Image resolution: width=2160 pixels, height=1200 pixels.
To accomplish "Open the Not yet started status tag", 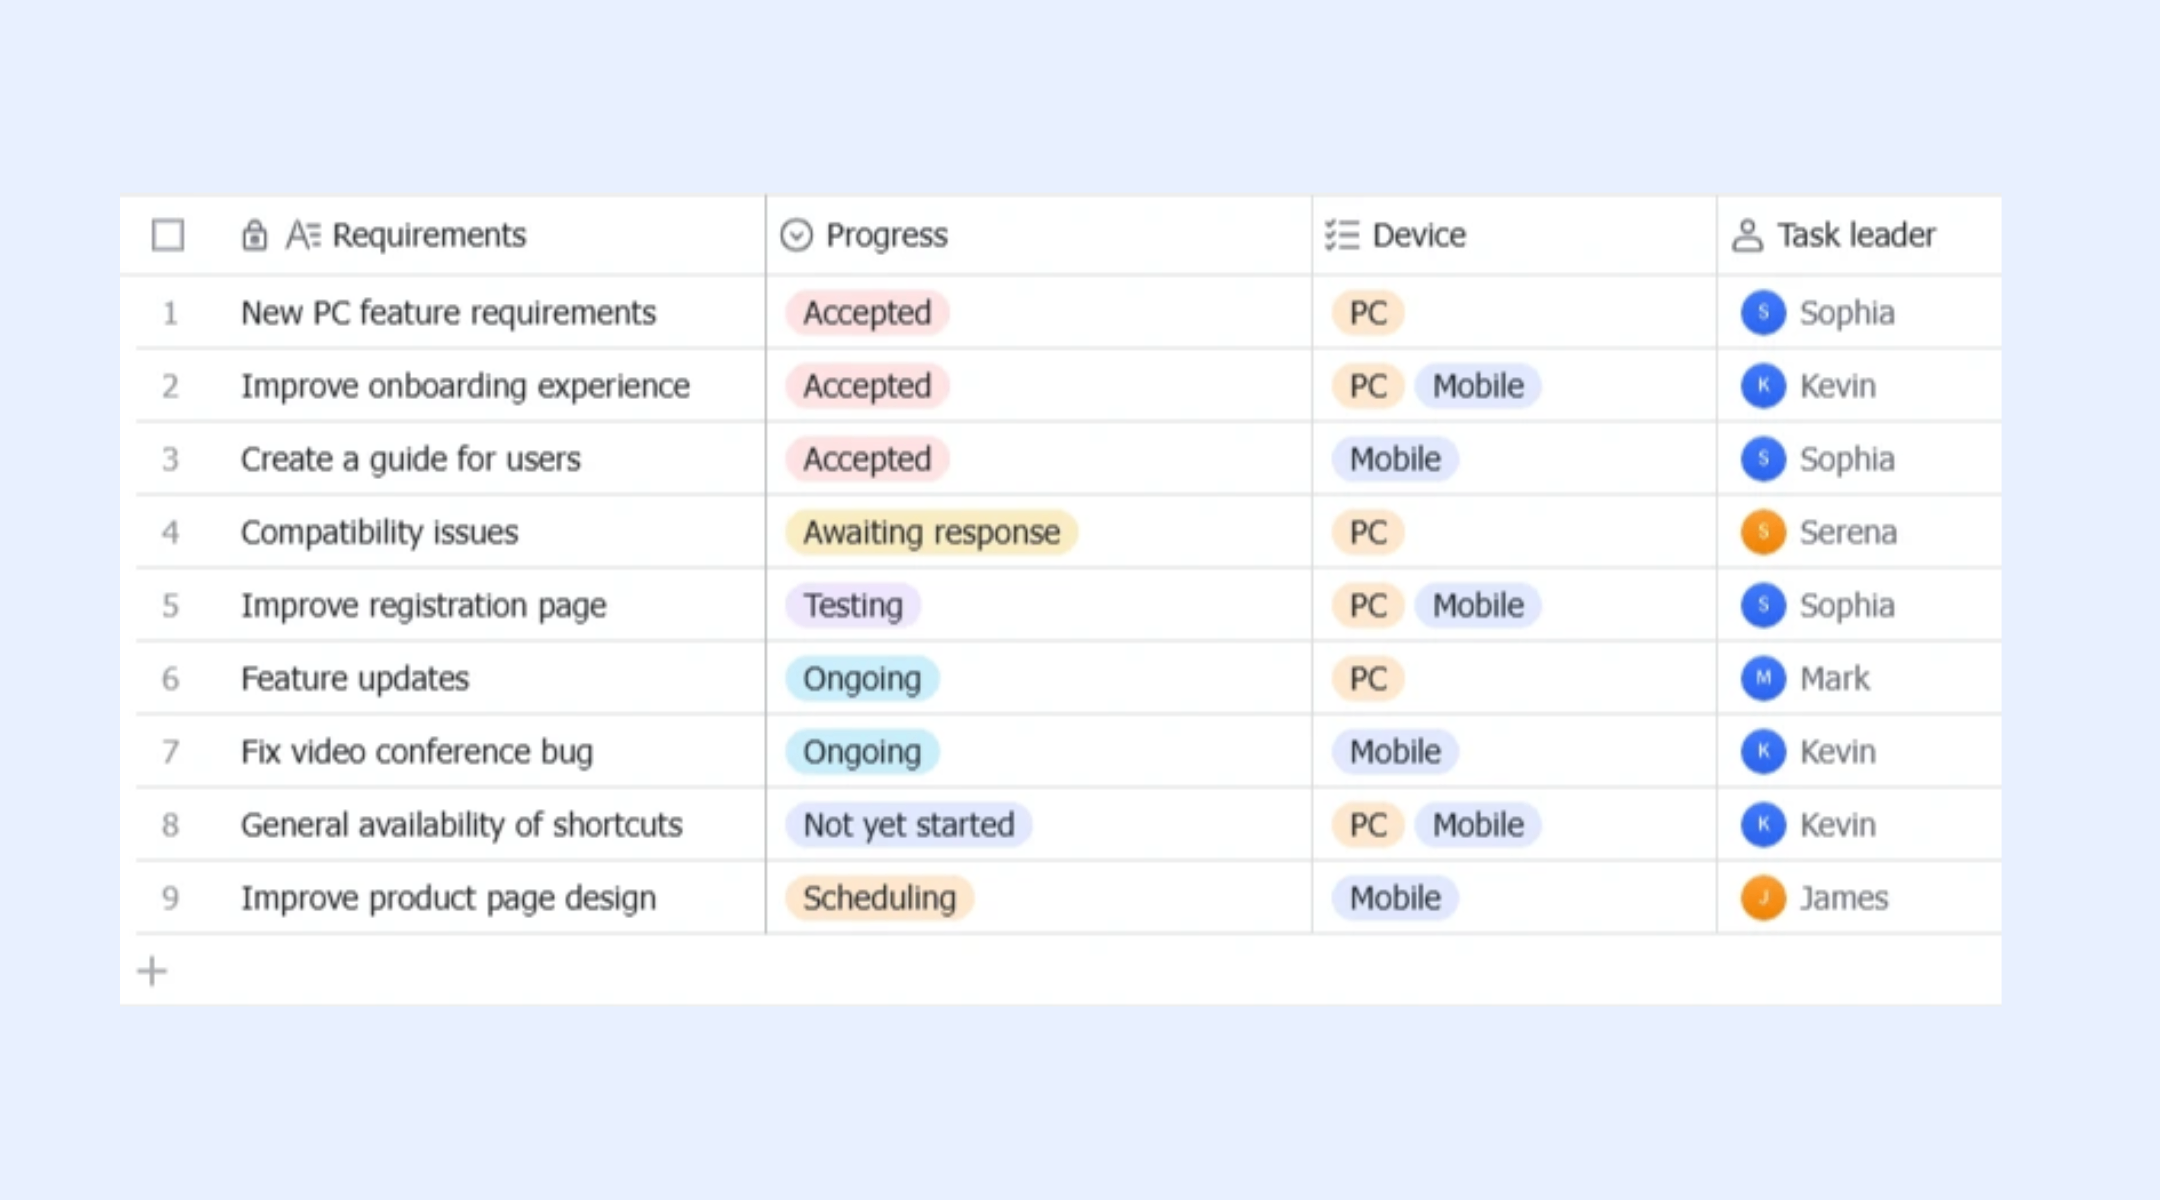I will tap(908, 825).
